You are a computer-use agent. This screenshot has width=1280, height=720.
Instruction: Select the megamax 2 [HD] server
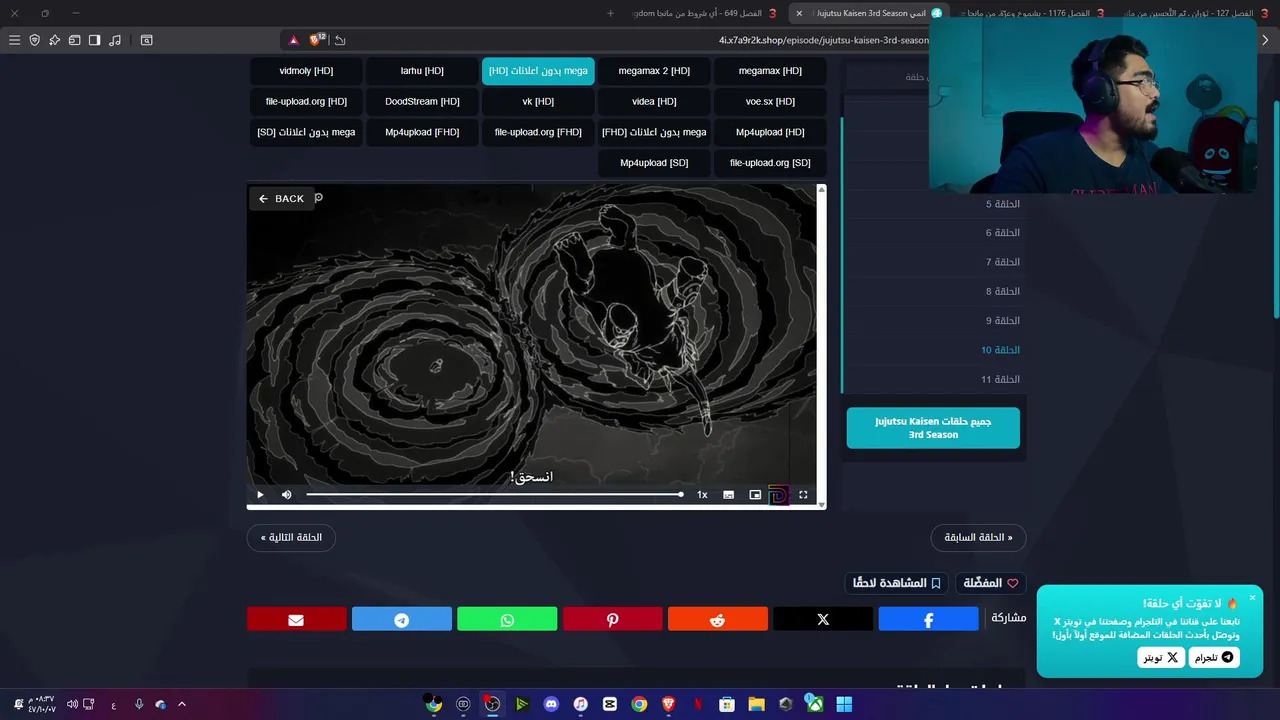pyautogui.click(x=654, y=71)
